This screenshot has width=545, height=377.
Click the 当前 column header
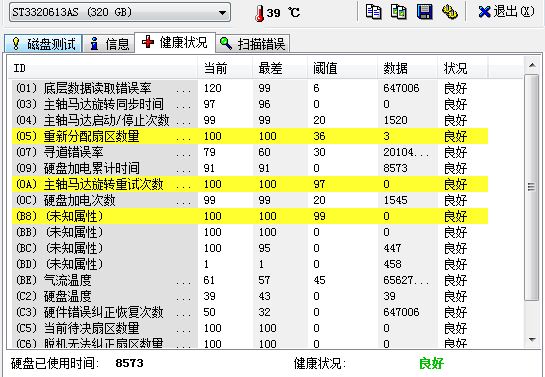point(225,68)
